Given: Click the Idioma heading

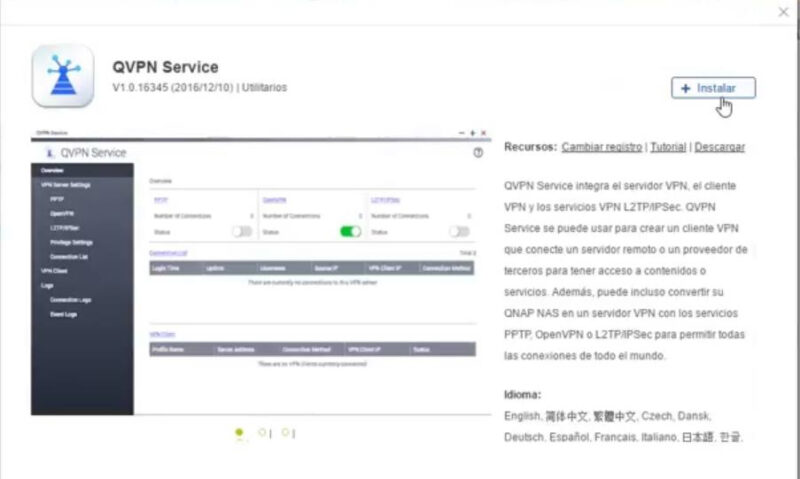Looking at the screenshot, I should (x=522, y=394).
